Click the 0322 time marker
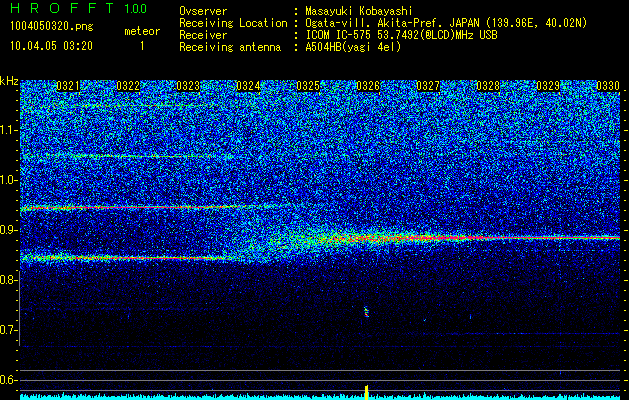The image size is (629, 400). coord(128,86)
